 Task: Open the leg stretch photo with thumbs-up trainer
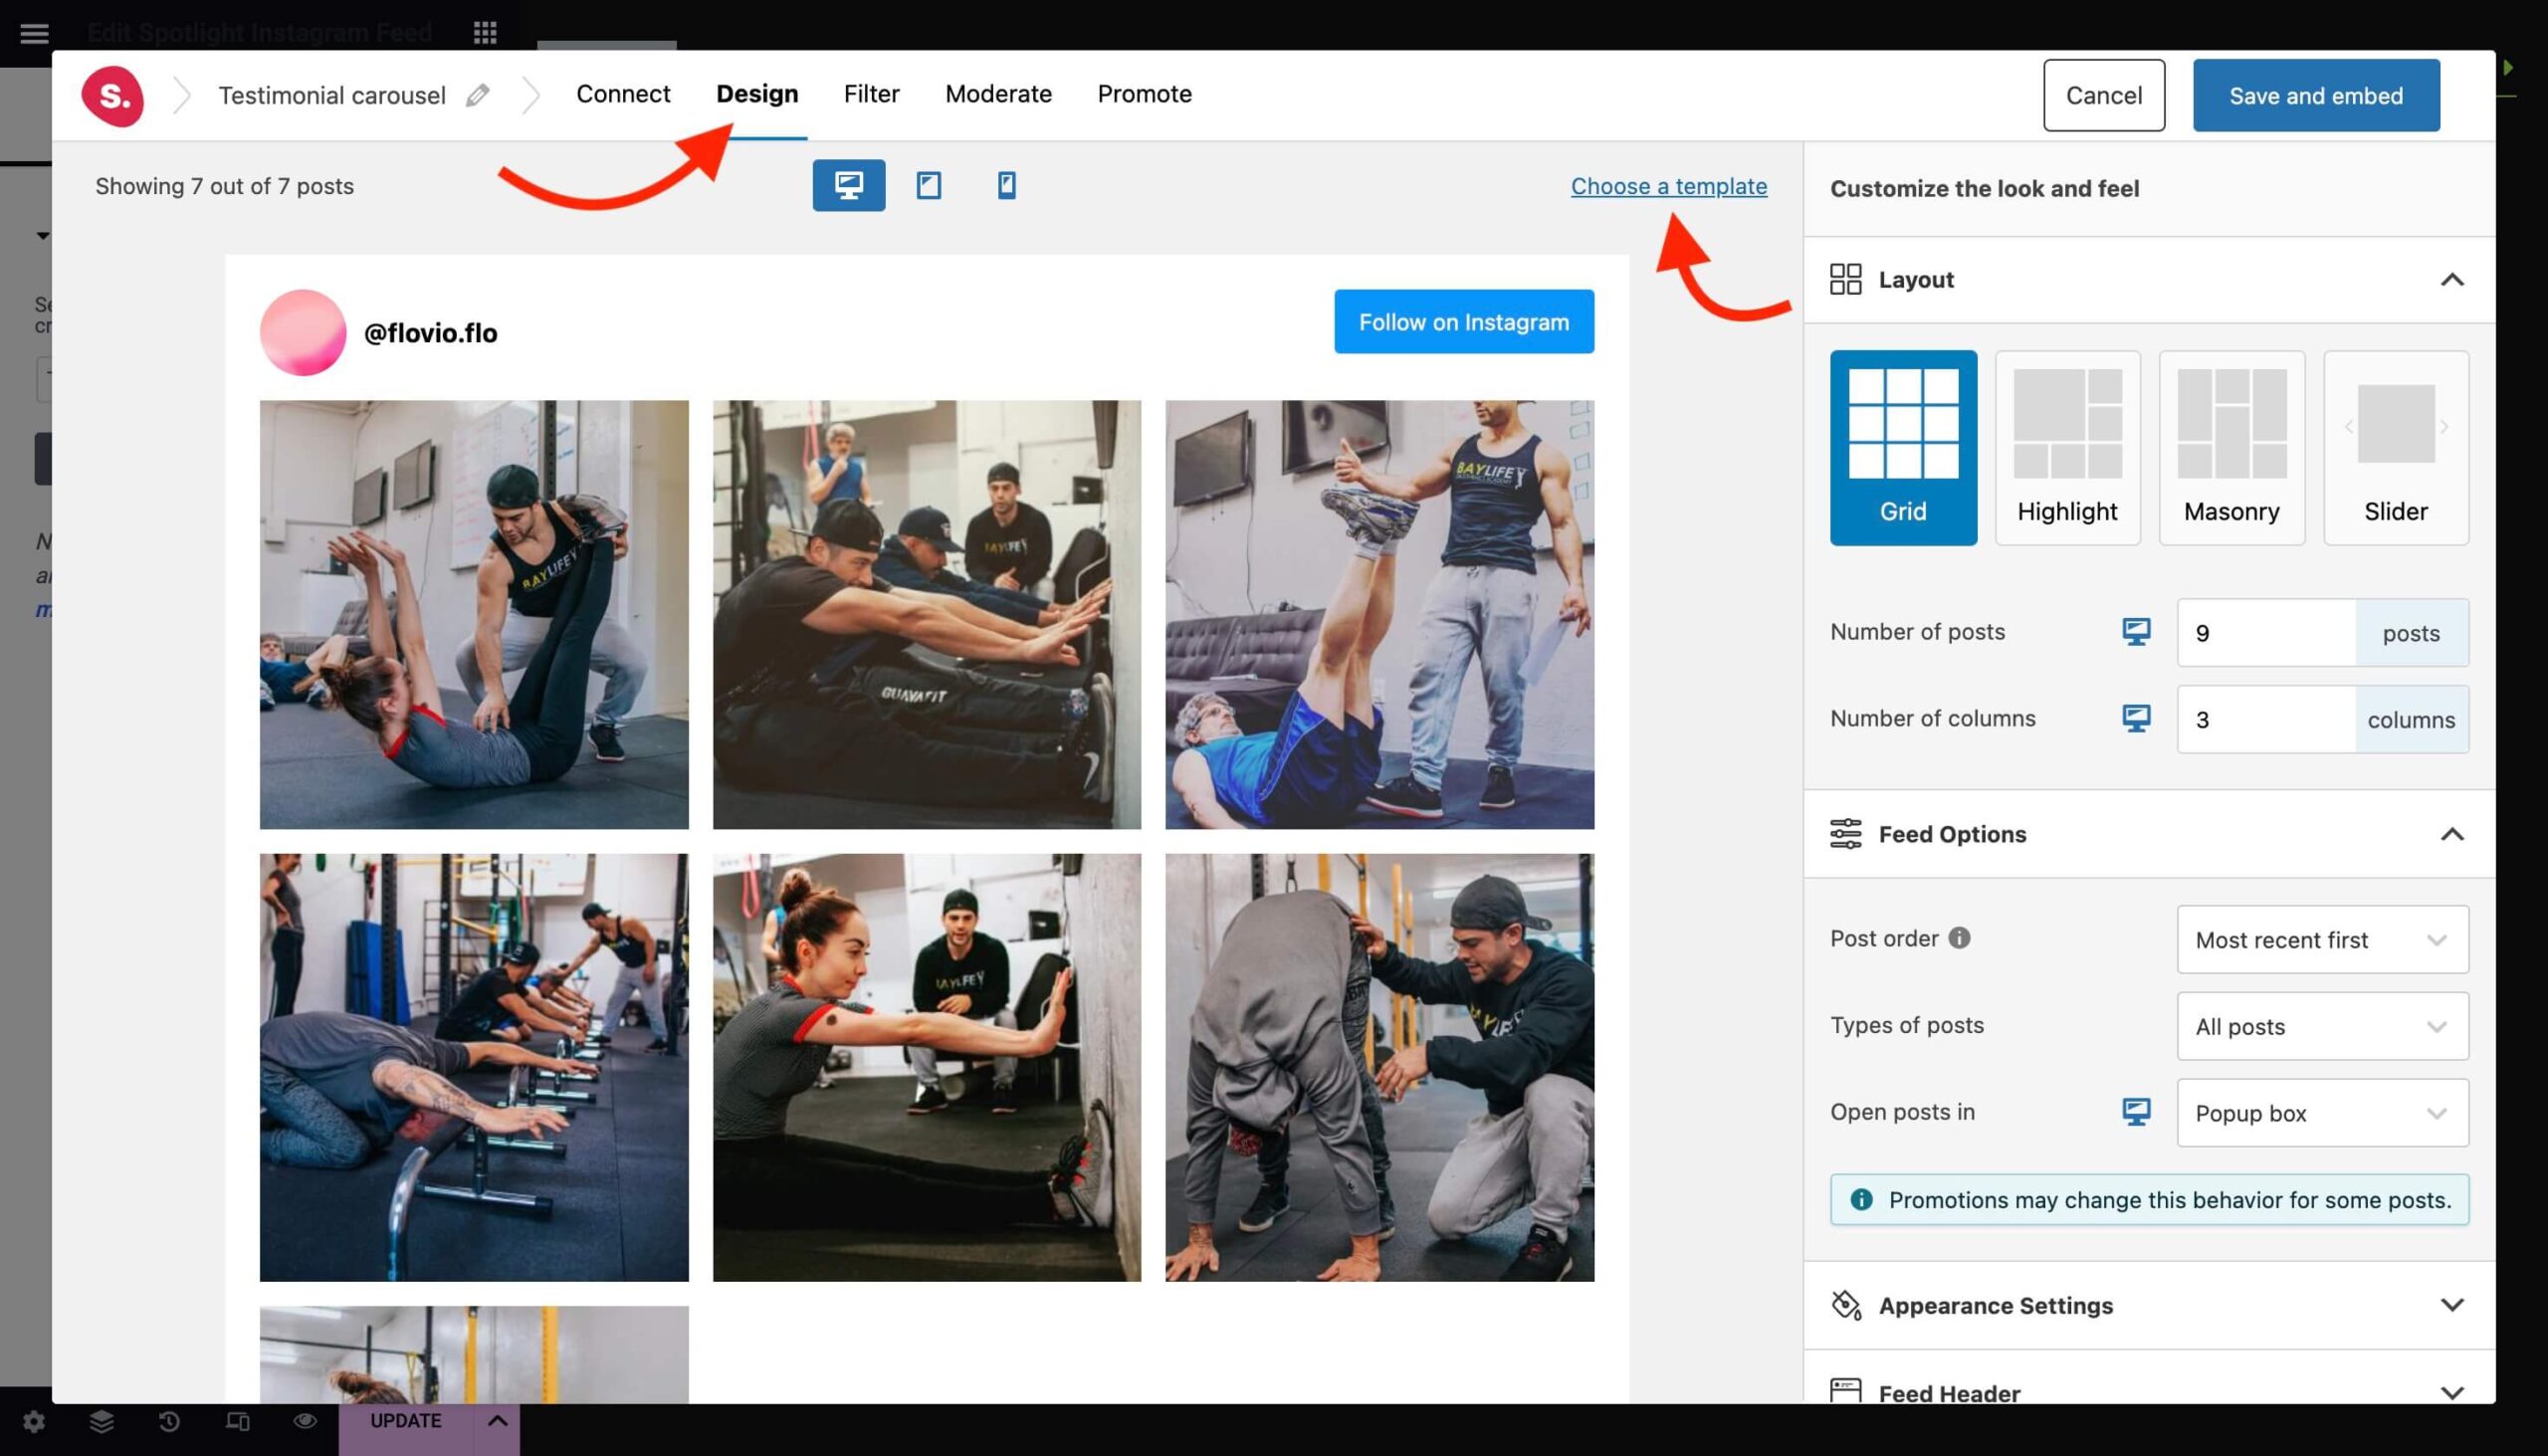pos(1379,614)
